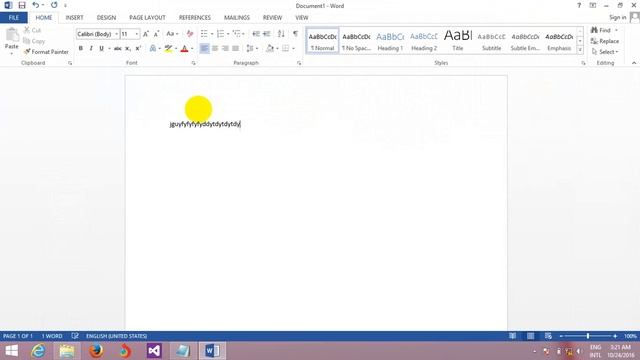640x360 pixels.
Task: Click Decrease Indent icon
Action: coord(256,34)
